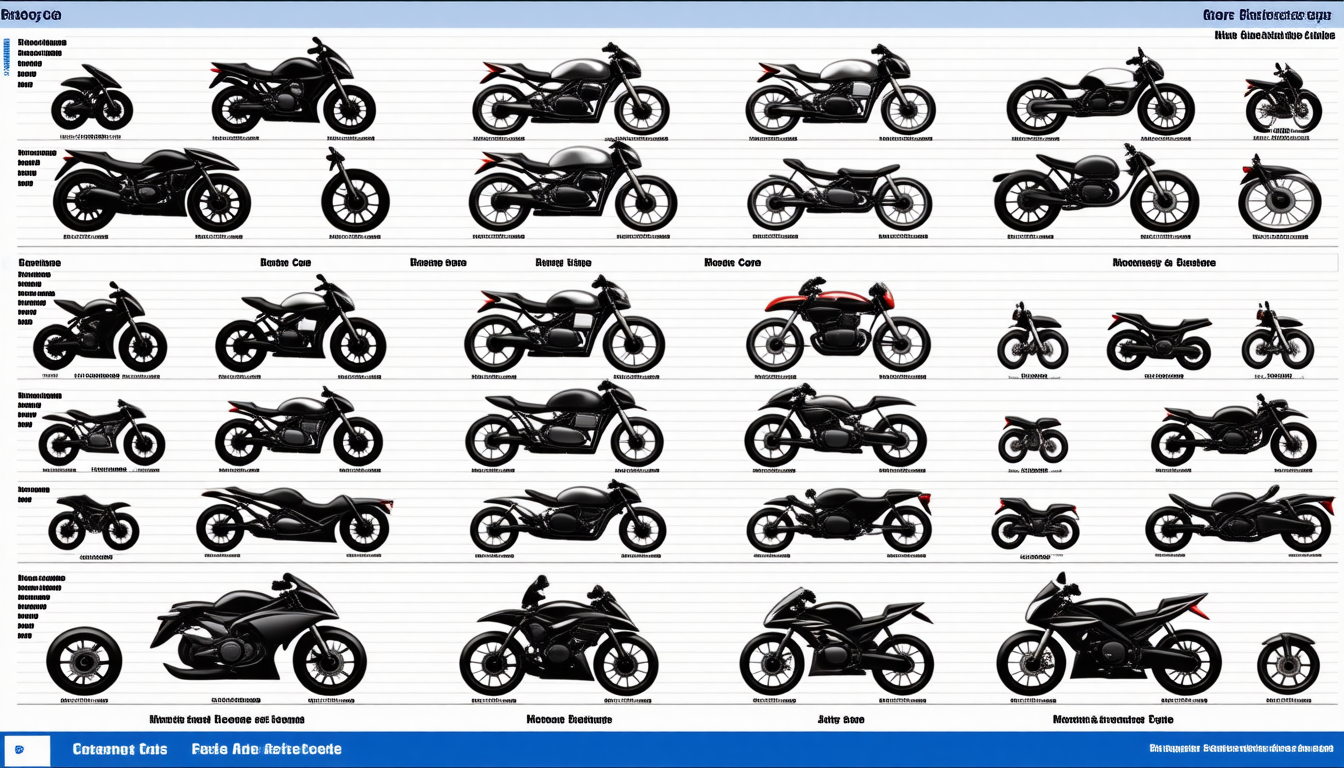Pick the fendered wheel at the far right of the bottom row
The width and height of the screenshot is (1344, 768).
coord(1288,662)
